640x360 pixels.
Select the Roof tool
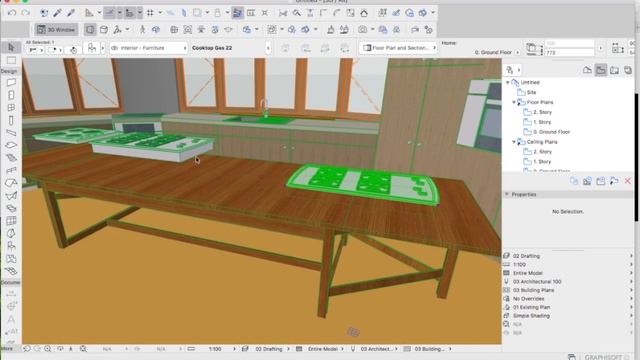pyautogui.click(x=11, y=183)
